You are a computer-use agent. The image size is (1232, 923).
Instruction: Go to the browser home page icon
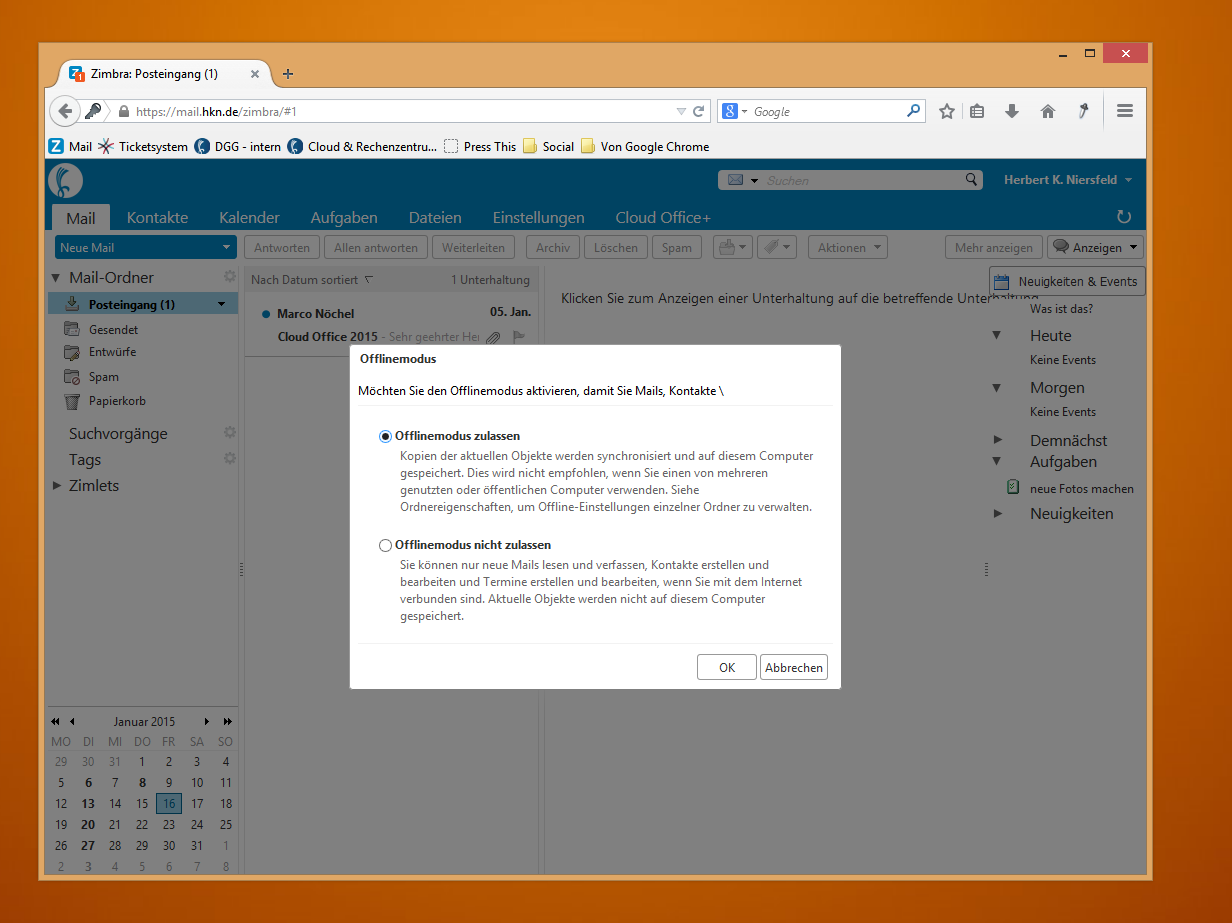point(1048,112)
